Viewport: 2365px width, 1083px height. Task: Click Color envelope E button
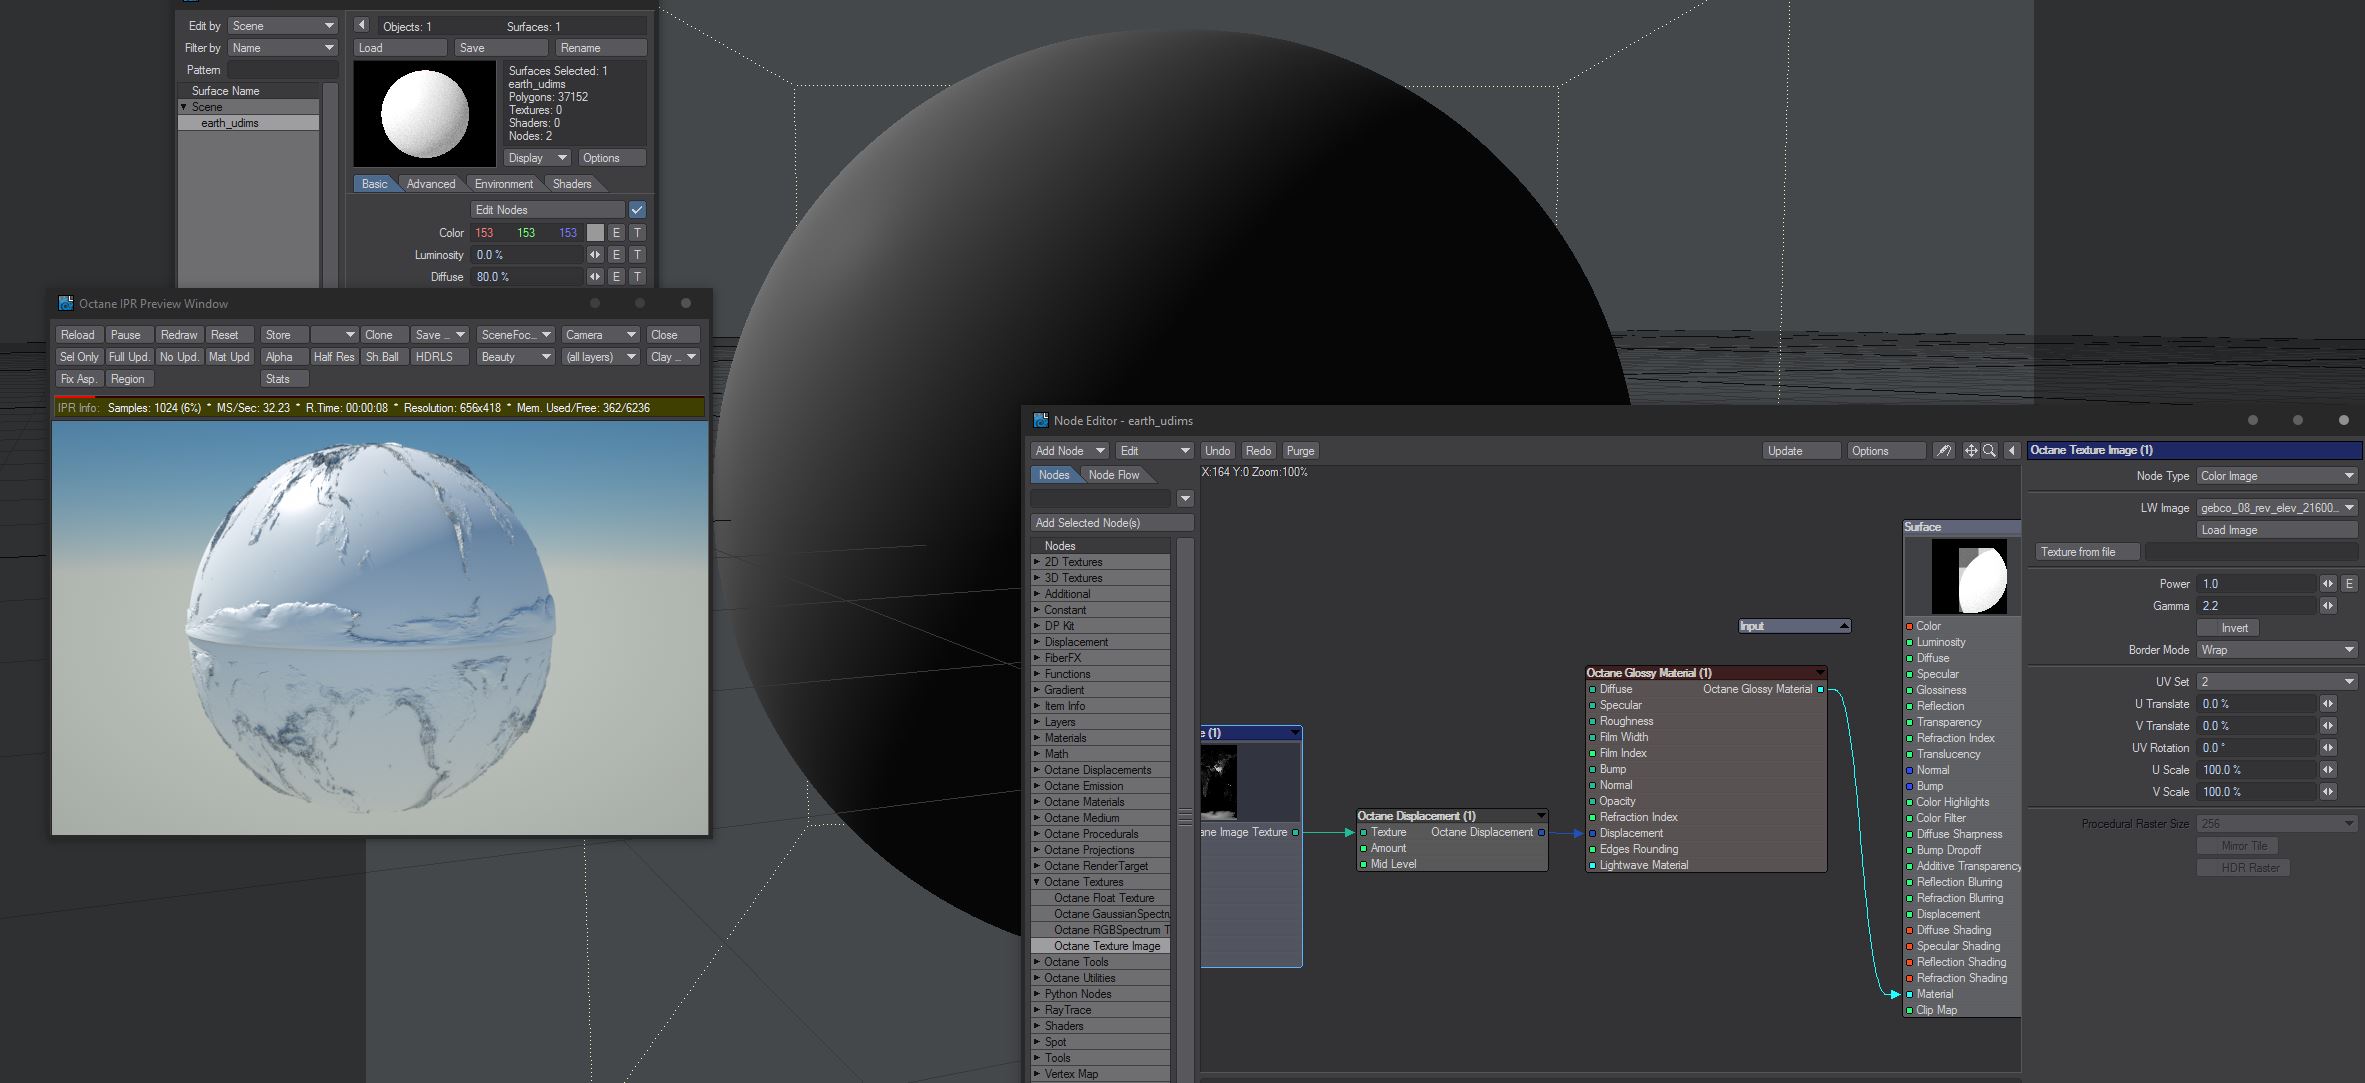coord(616,233)
